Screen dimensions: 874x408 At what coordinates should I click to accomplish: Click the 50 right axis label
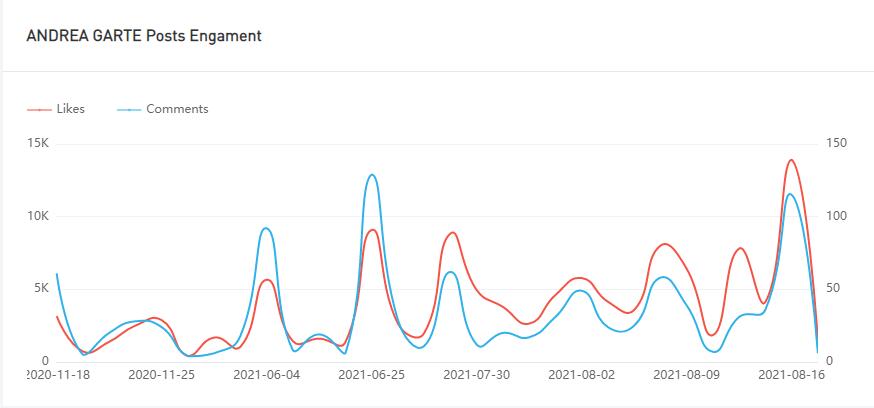coord(833,289)
